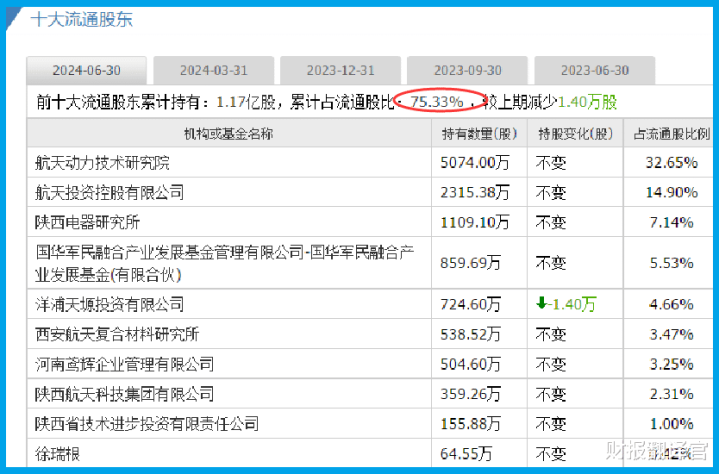Click shareholder name 徐瑞根
Screen dimensions: 719x474
click(57, 454)
